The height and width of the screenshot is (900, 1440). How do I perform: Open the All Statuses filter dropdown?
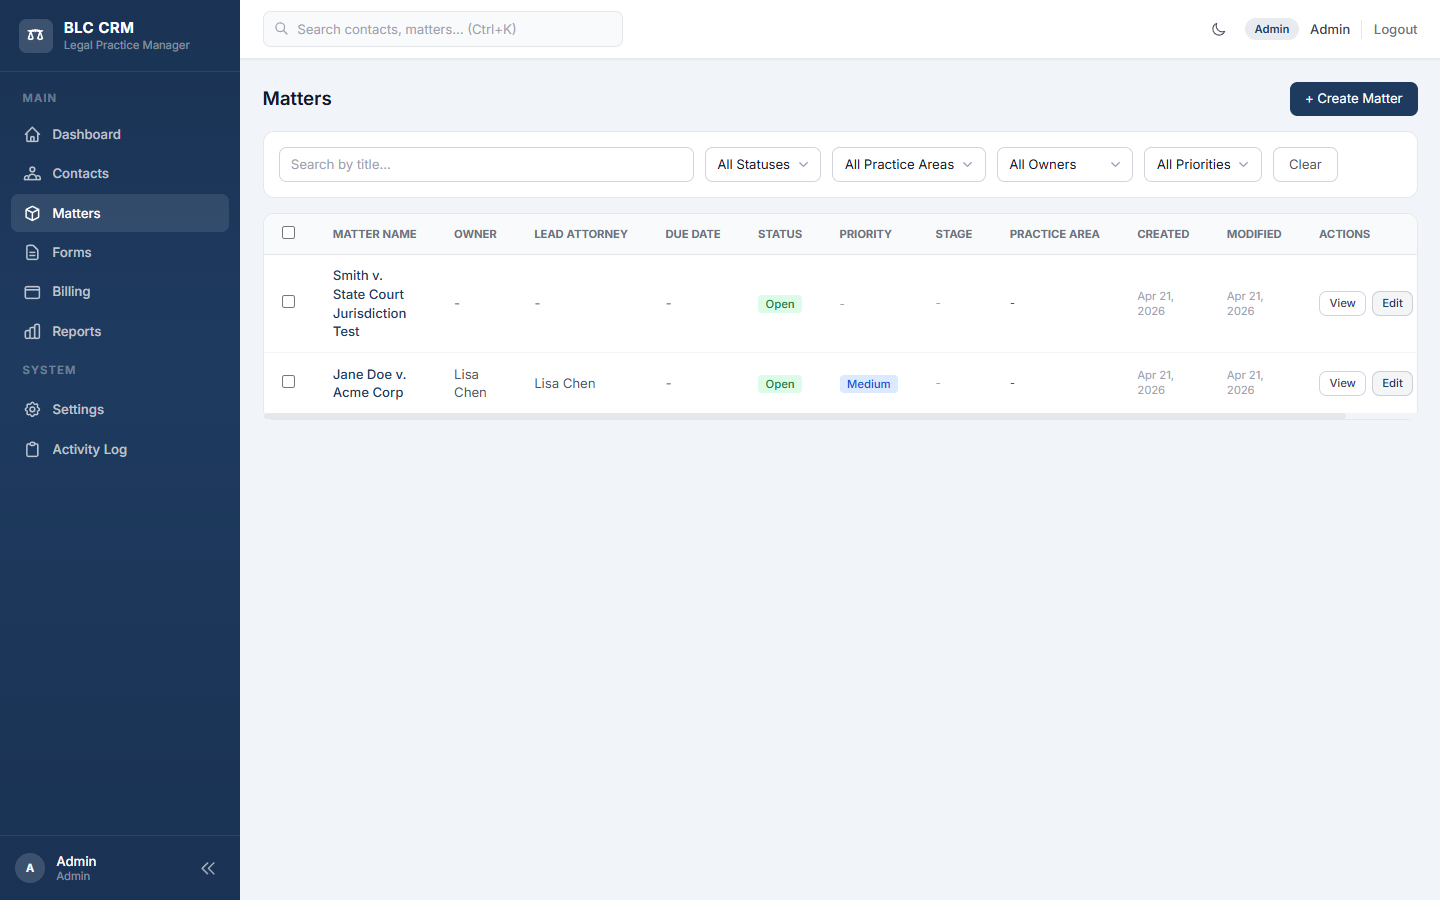tap(763, 164)
